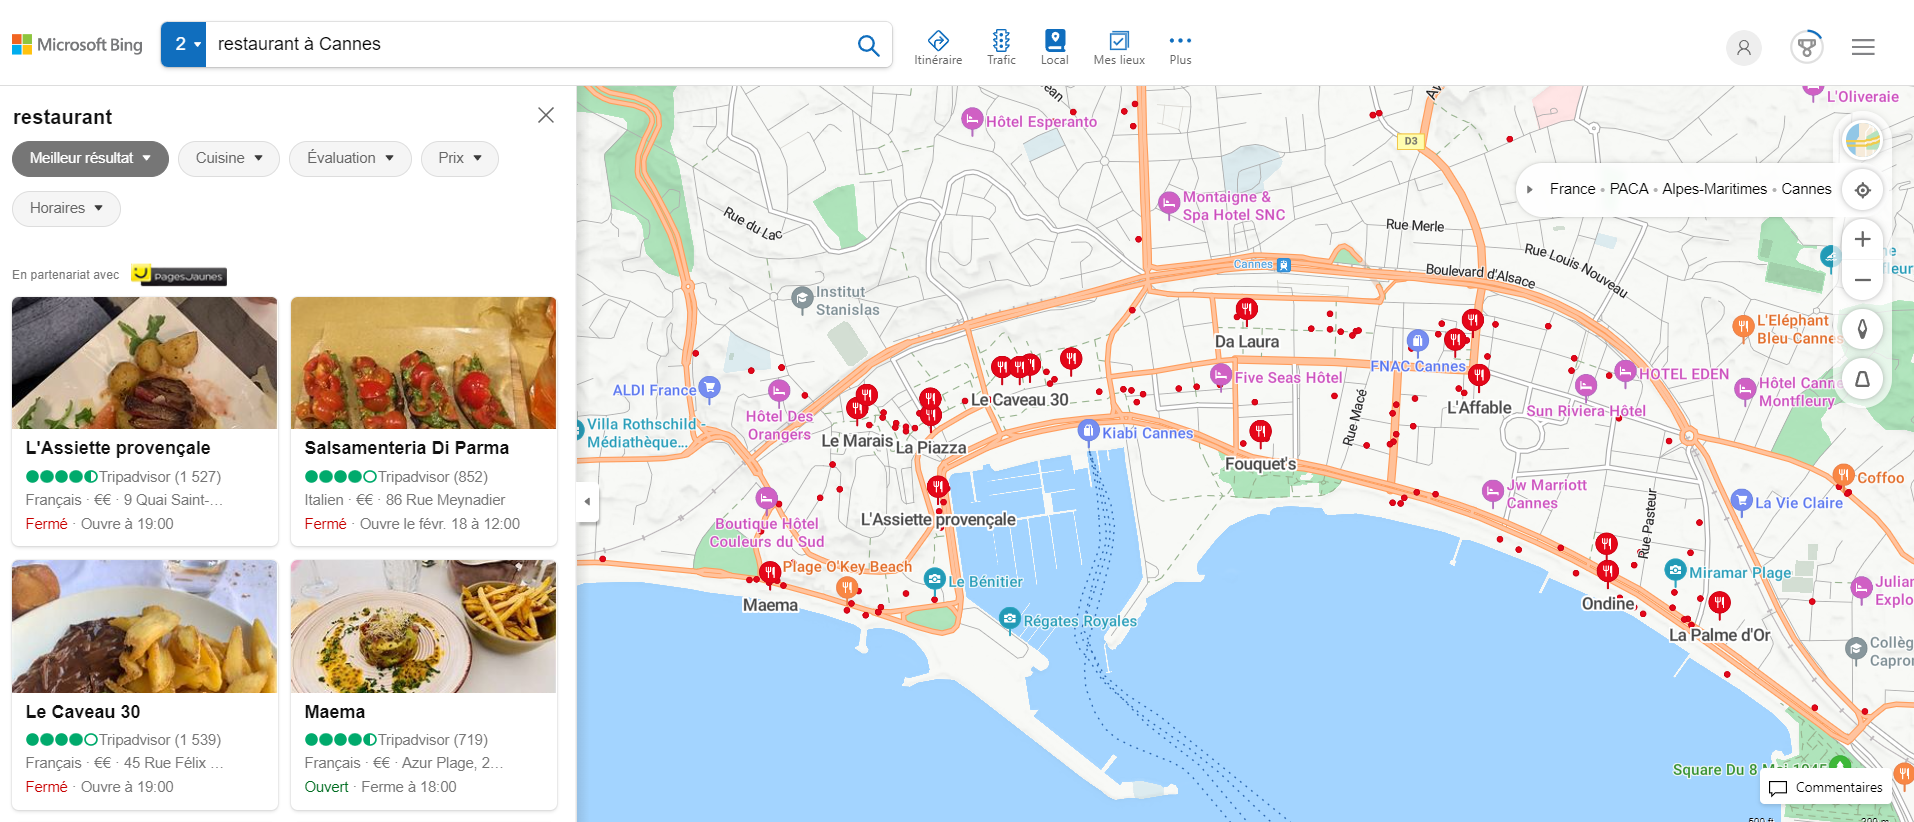Click PACA in the breadcrumb
Viewport: 1914px width, 822px height.
click(x=1629, y=189)
